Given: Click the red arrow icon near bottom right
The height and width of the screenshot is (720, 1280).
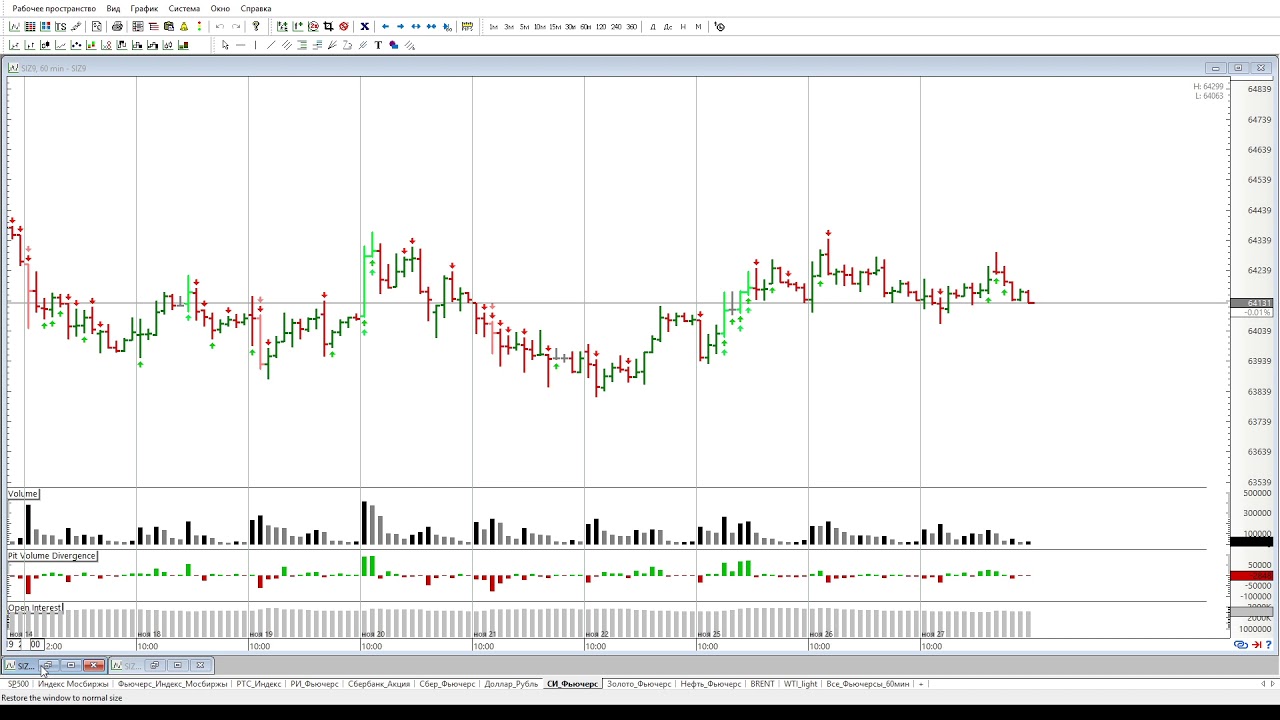Looking at the screenshot, I should (1256, 645).
